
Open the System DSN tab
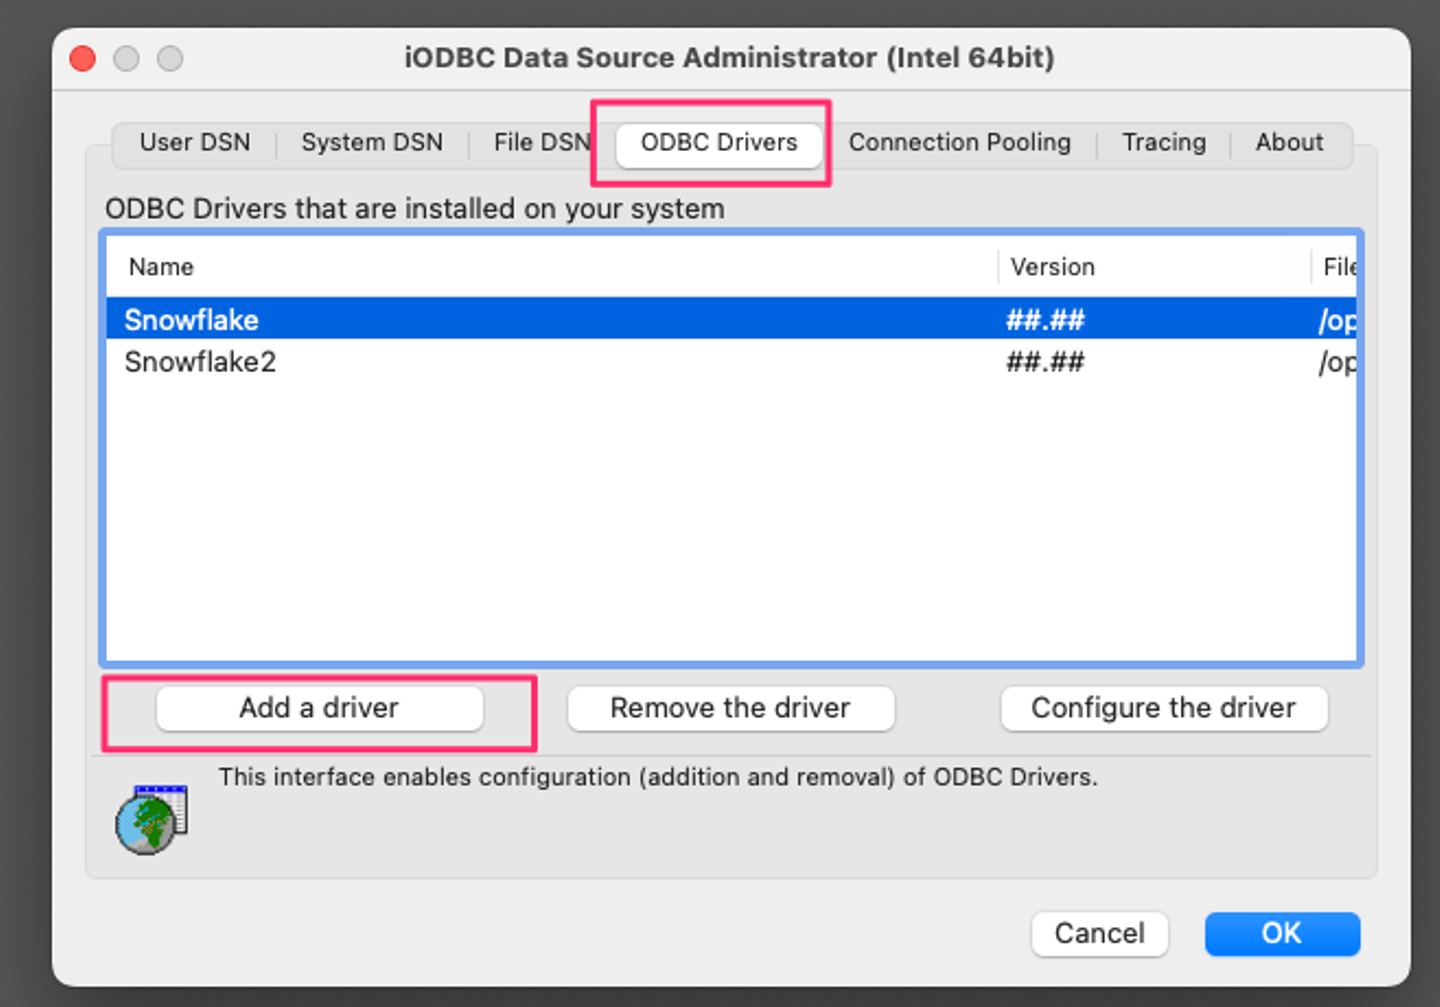[372, 143]
